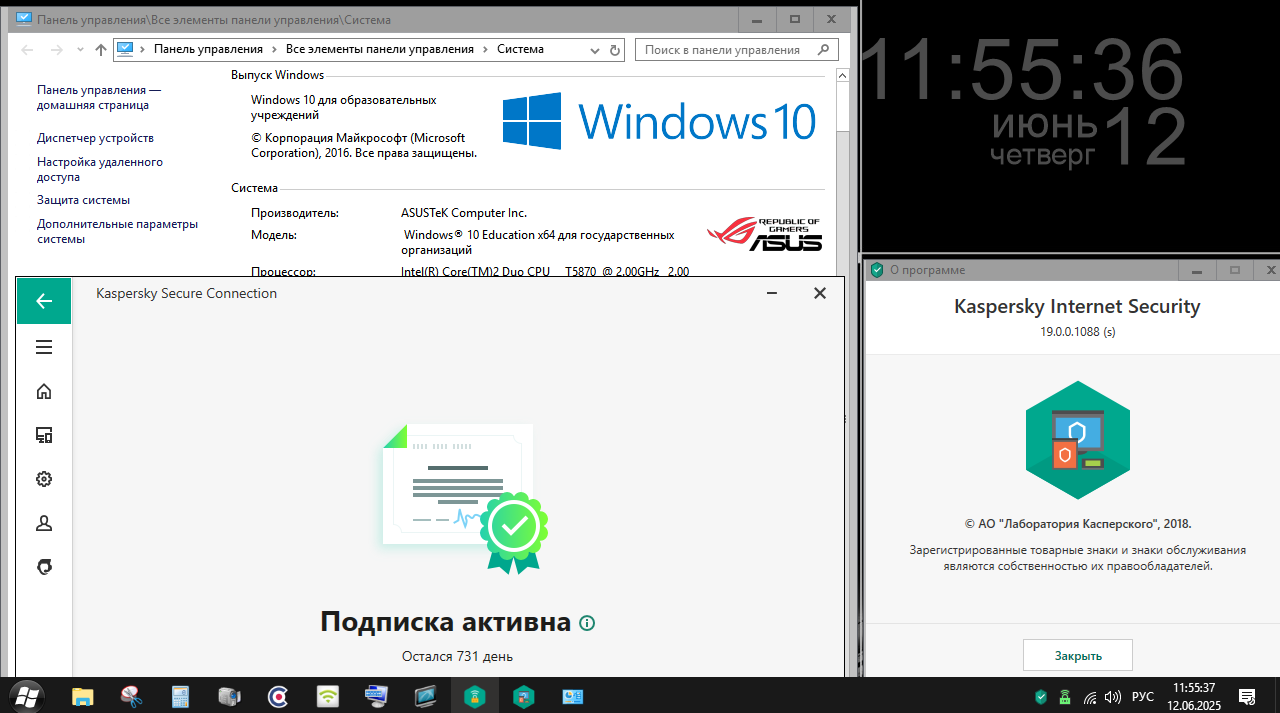This screenshot has width=1280, height=713.
Task: Open Настройка удаленного доступа link
Action: coord(100,169)
